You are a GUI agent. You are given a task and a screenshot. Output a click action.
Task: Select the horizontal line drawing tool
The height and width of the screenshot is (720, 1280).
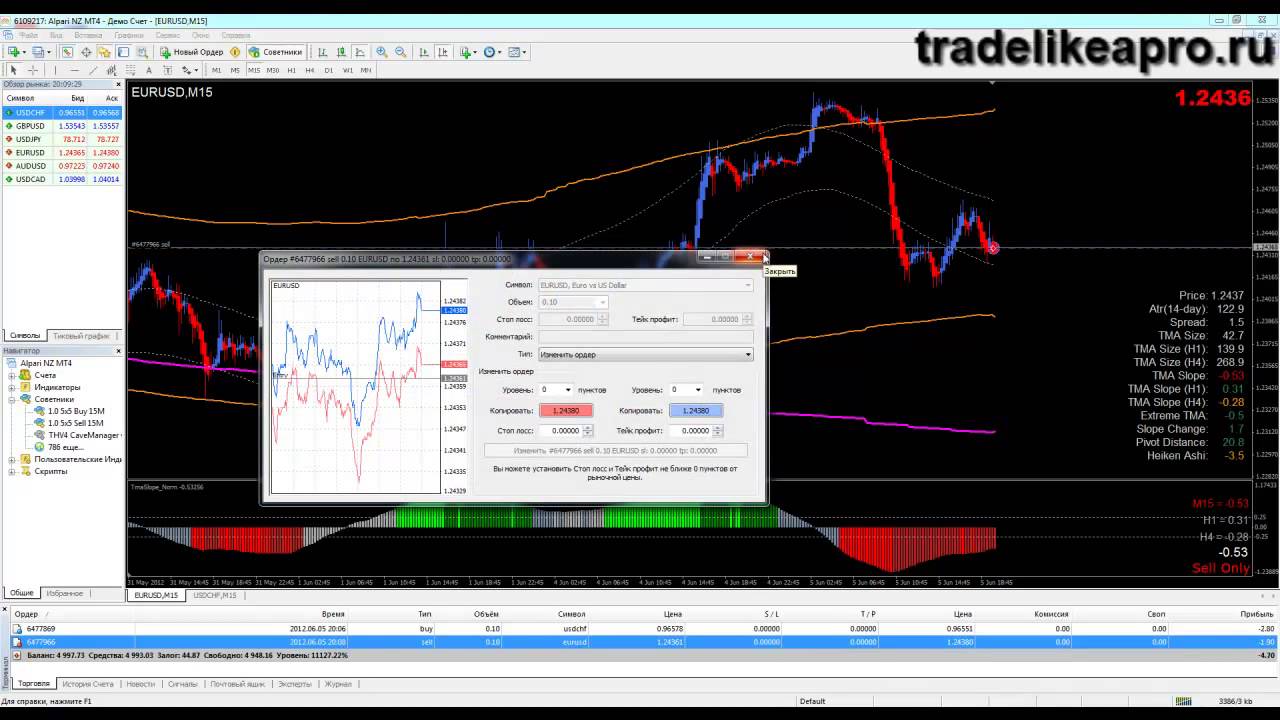(74, 70)
